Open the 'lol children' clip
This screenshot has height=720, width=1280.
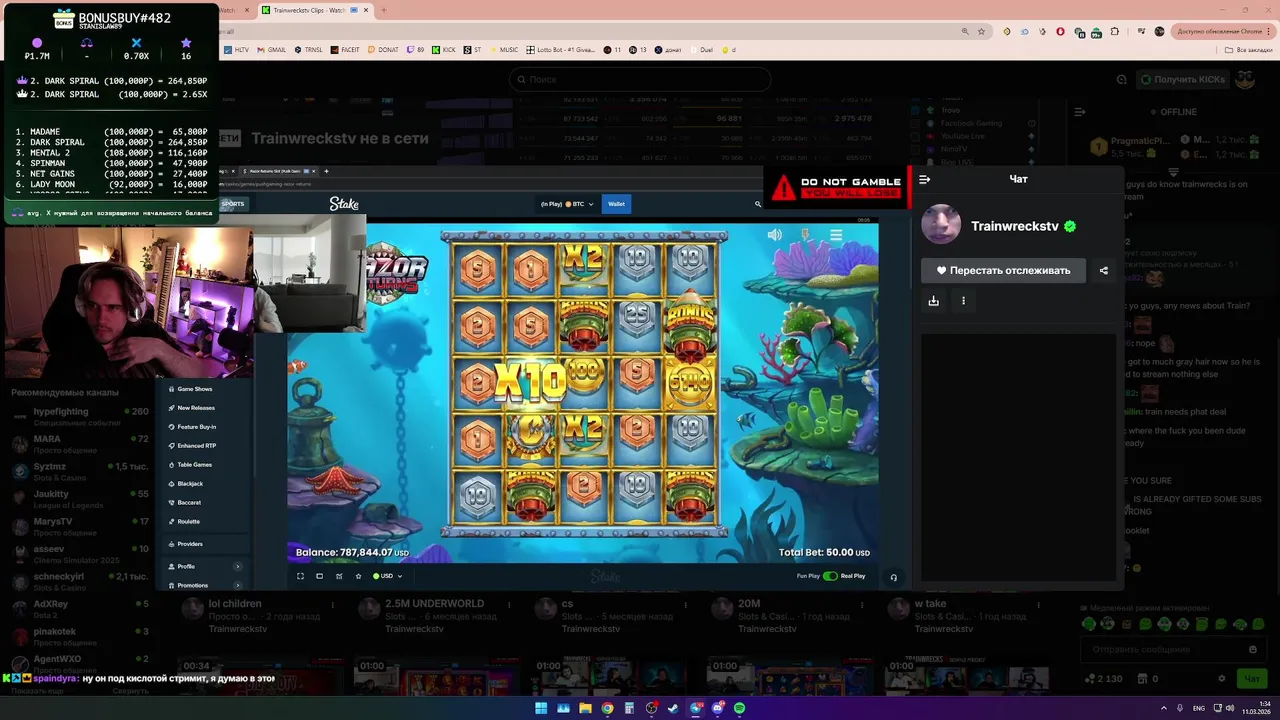click(236, 603)
